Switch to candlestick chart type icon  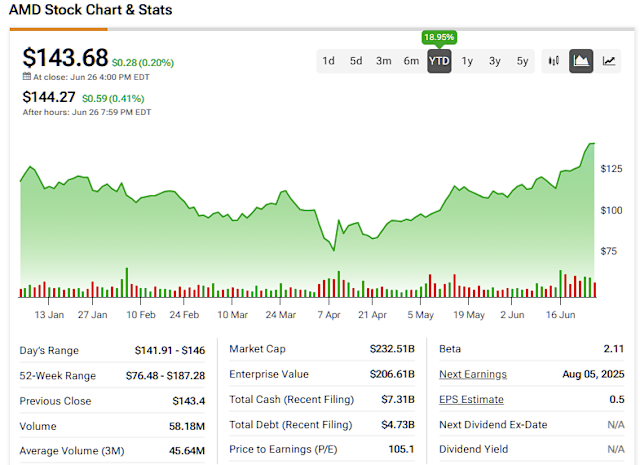click(553, 61)
